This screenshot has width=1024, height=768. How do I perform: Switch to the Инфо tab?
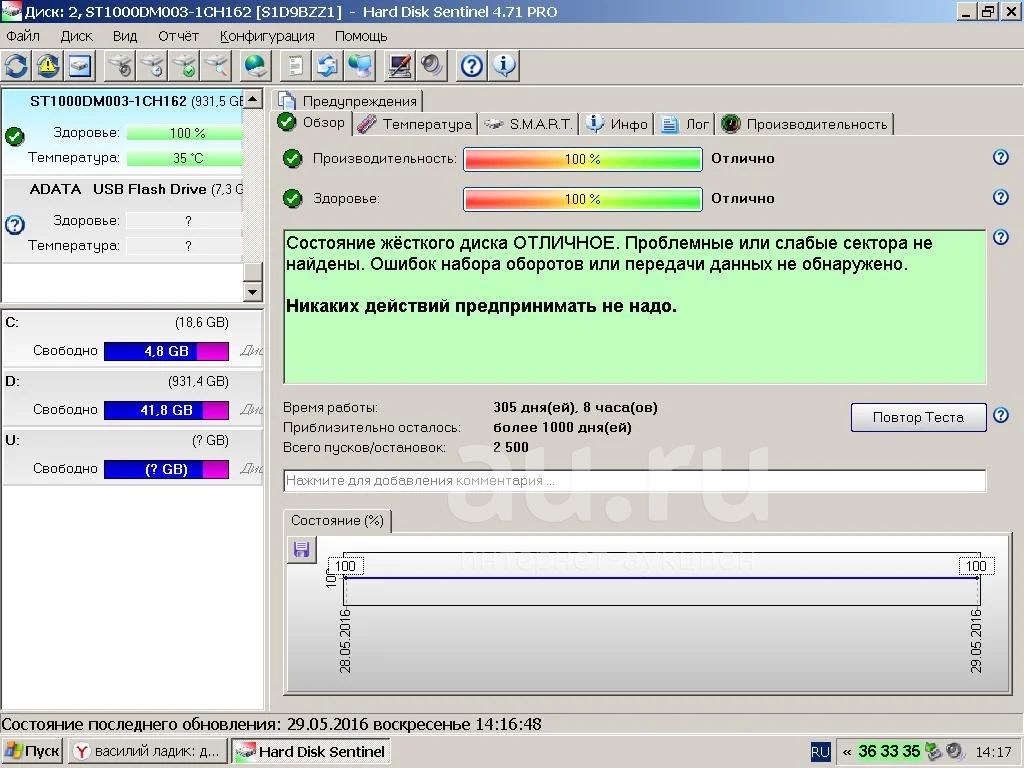[x=617, y=124]
